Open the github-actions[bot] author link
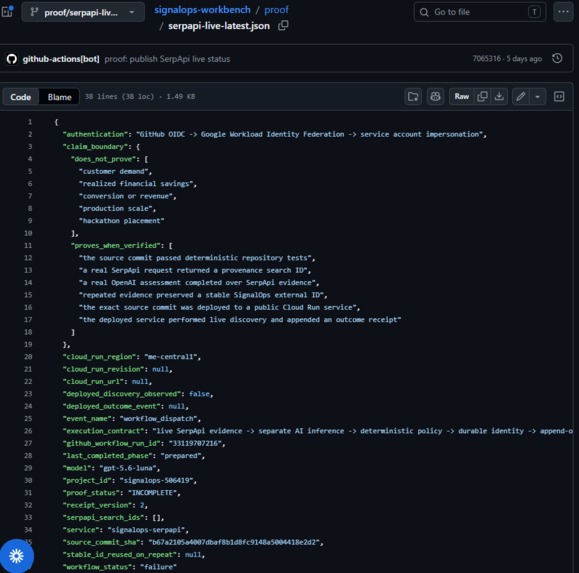This screenshot has width=579, height=573. (x=61, y=59)
